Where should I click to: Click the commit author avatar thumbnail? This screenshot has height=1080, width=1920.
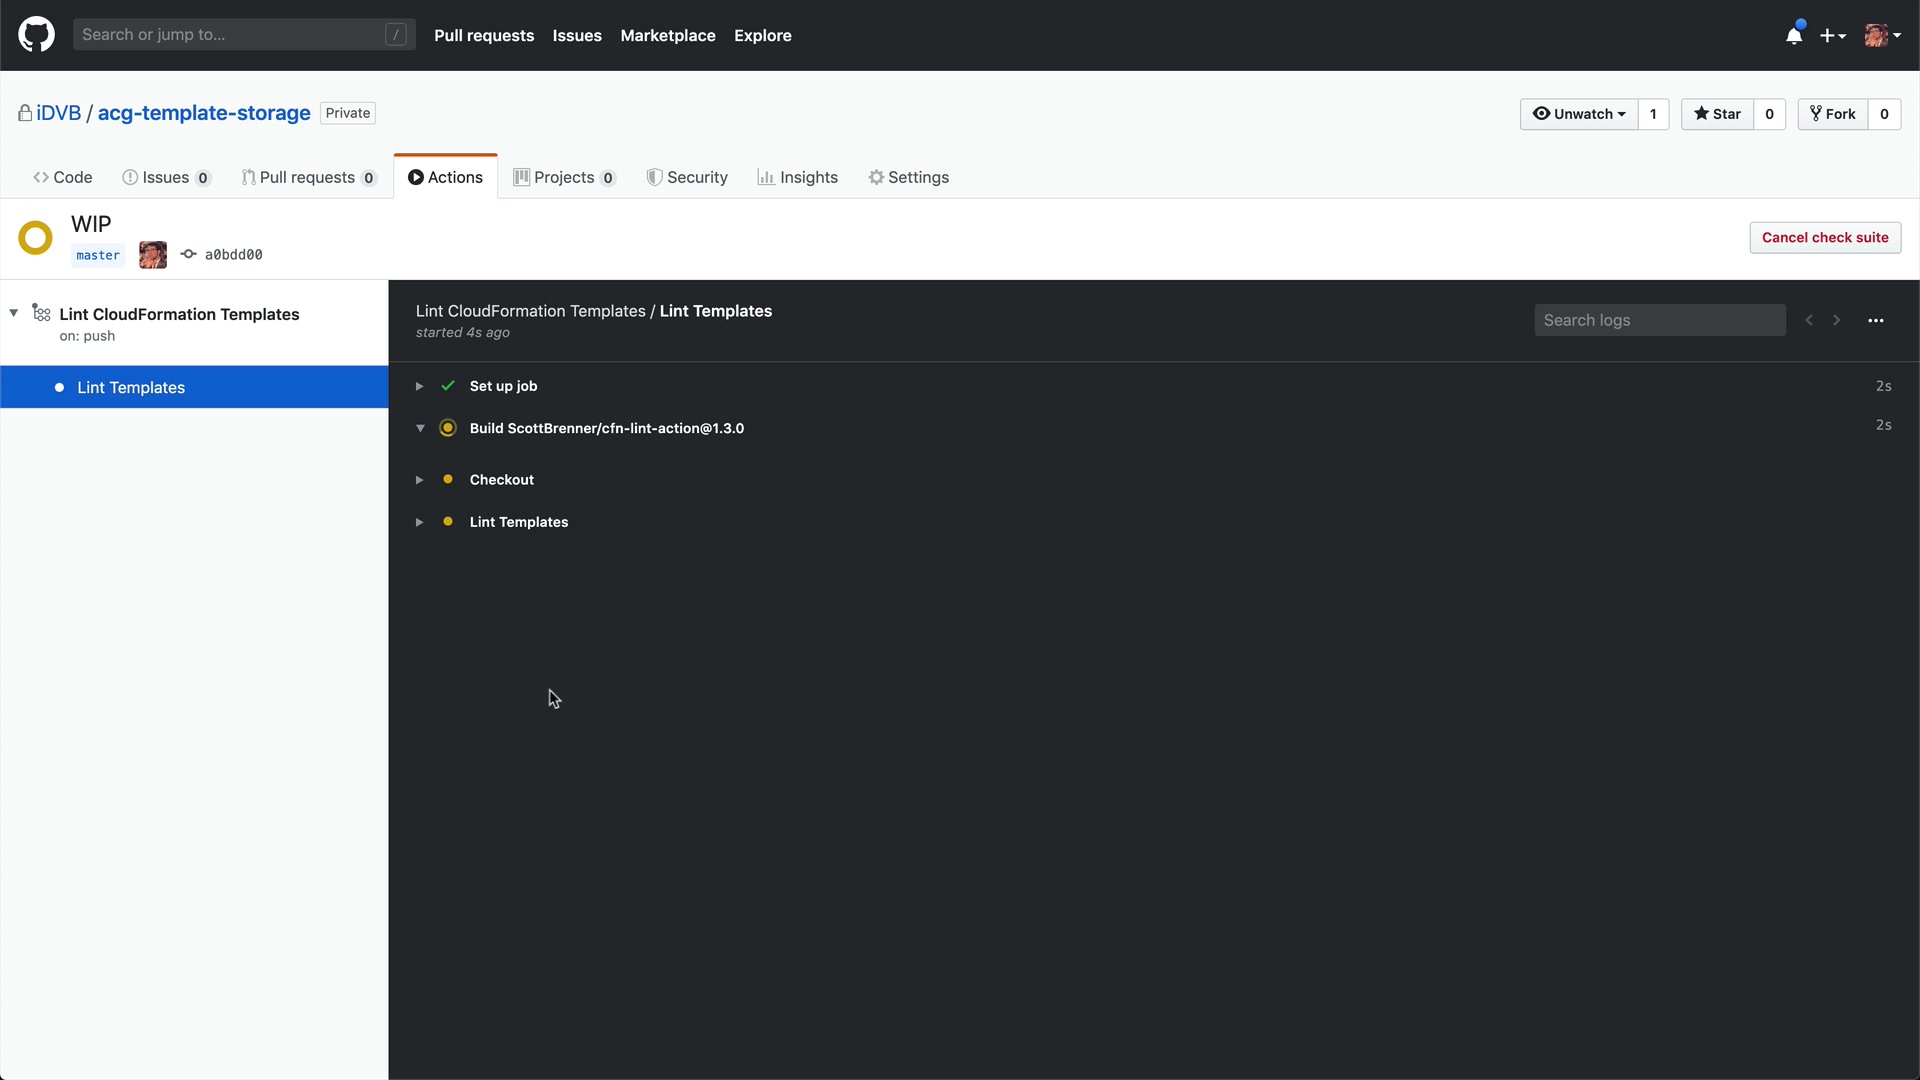(153, 255)
